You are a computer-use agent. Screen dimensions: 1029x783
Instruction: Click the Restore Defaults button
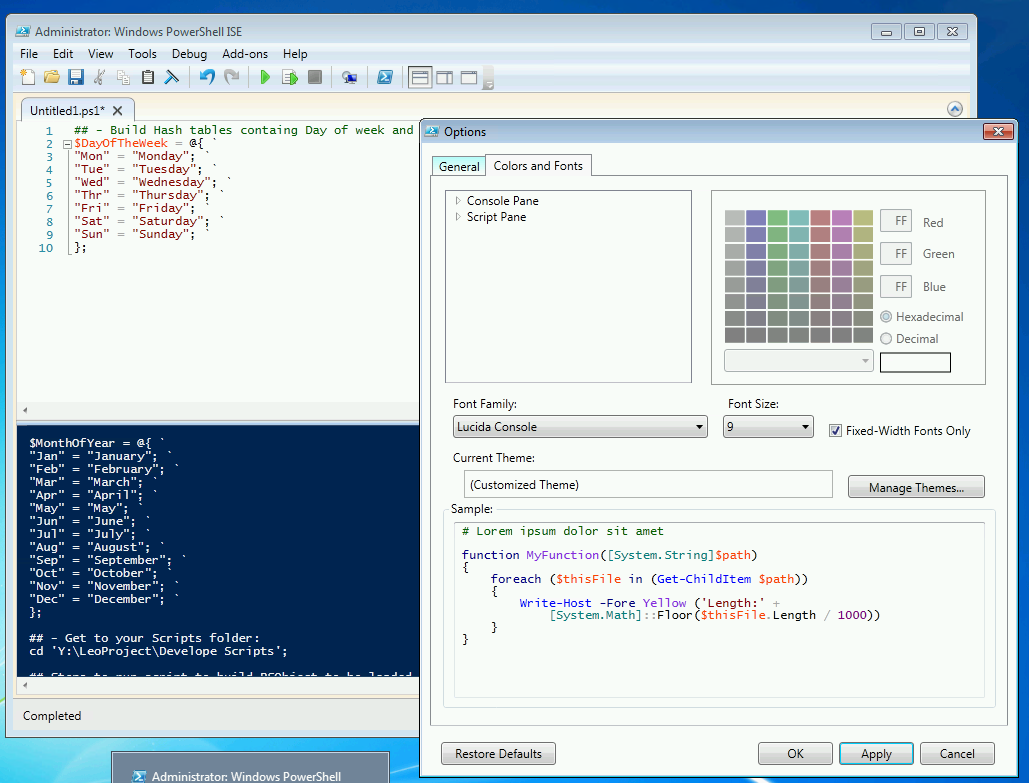pos(498,753)
